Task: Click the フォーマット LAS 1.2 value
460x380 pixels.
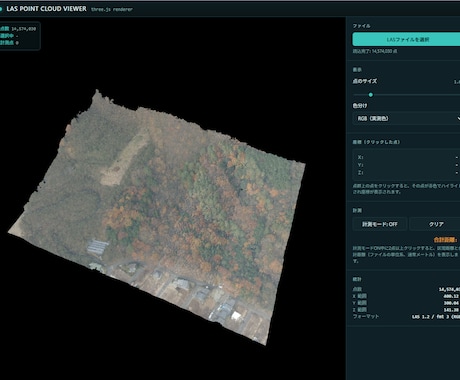Action: [x=436, y=317]
